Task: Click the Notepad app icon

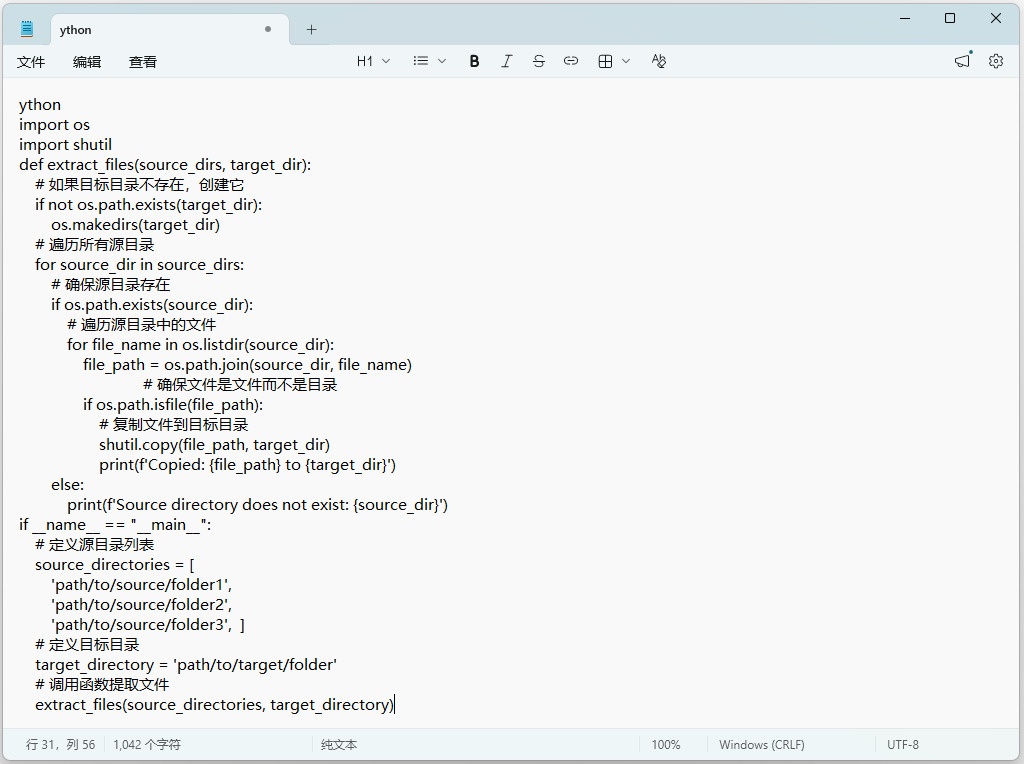Action: click(x=27, y=29)
